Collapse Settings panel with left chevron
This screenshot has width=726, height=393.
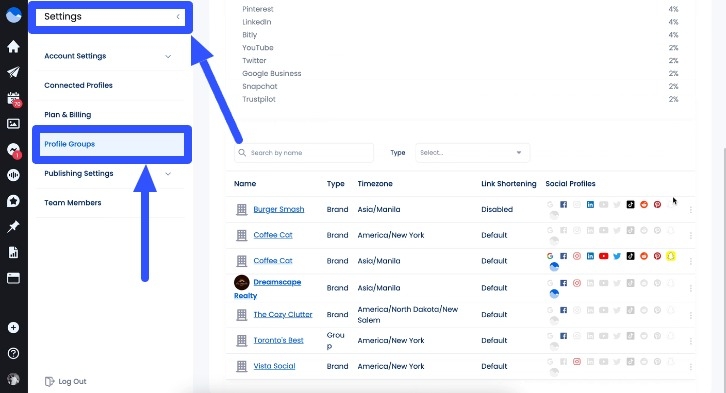(x=178, y=17)
